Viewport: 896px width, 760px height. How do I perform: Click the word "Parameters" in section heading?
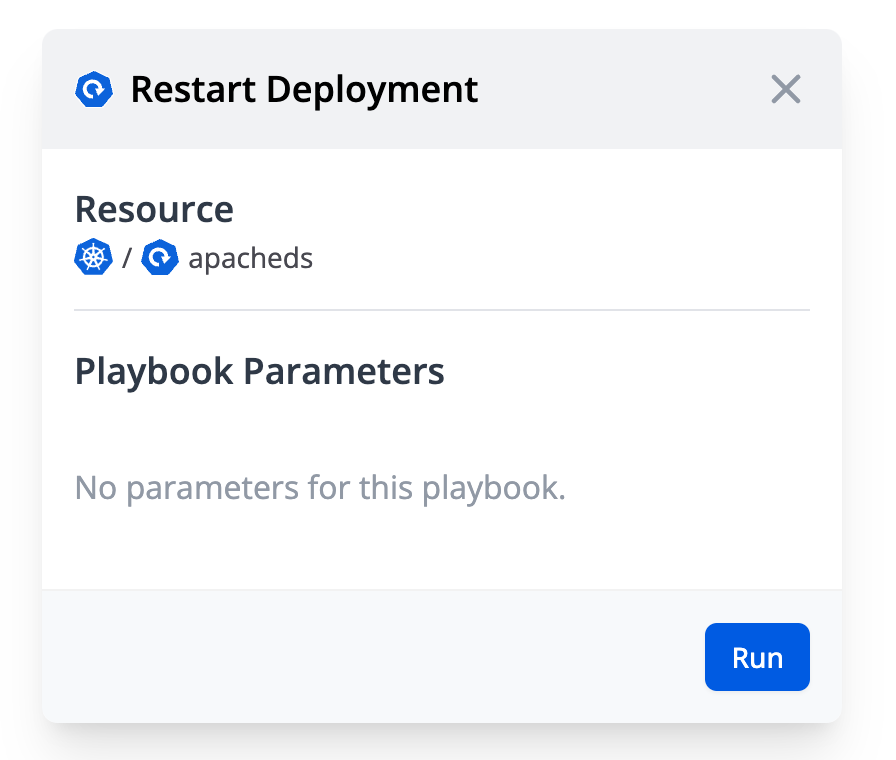[x=344, y=372]
